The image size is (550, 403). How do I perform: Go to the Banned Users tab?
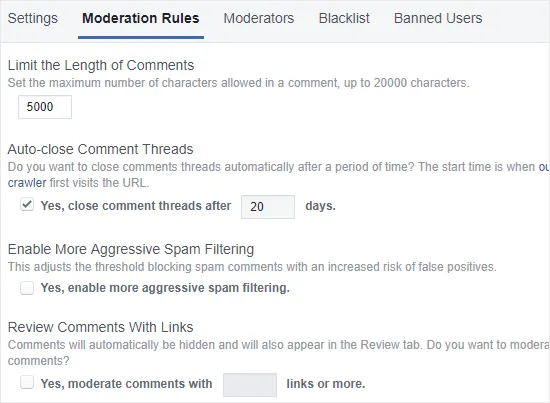[x=438, y=18]
